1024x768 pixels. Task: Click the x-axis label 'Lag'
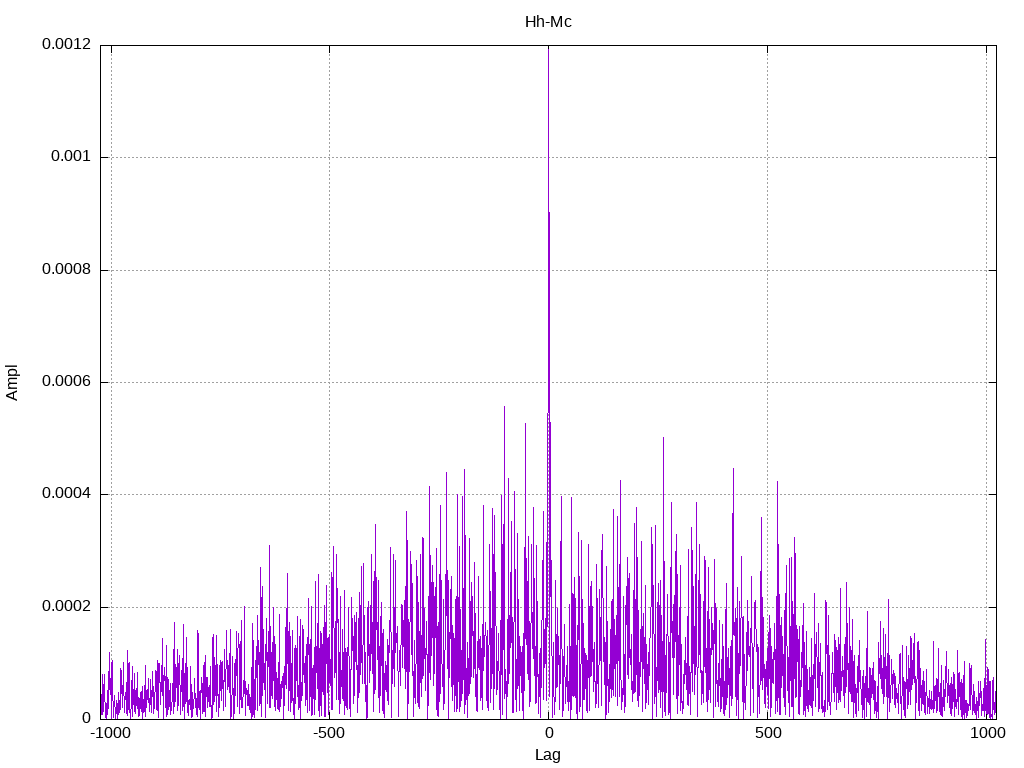point(547,755)
